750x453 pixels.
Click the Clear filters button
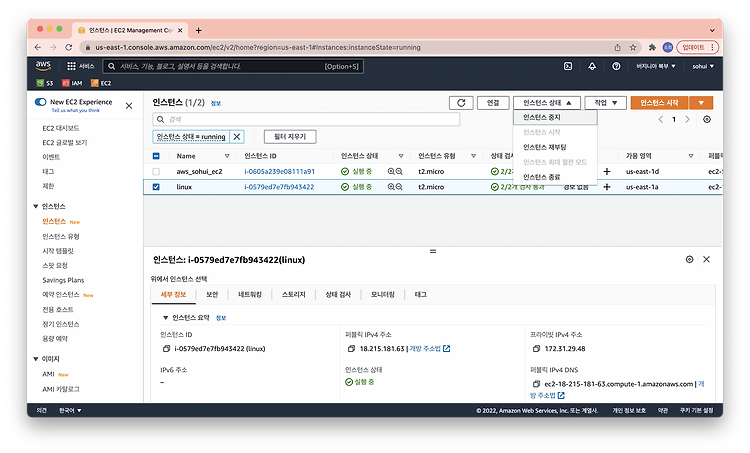[x=290, y=137]
